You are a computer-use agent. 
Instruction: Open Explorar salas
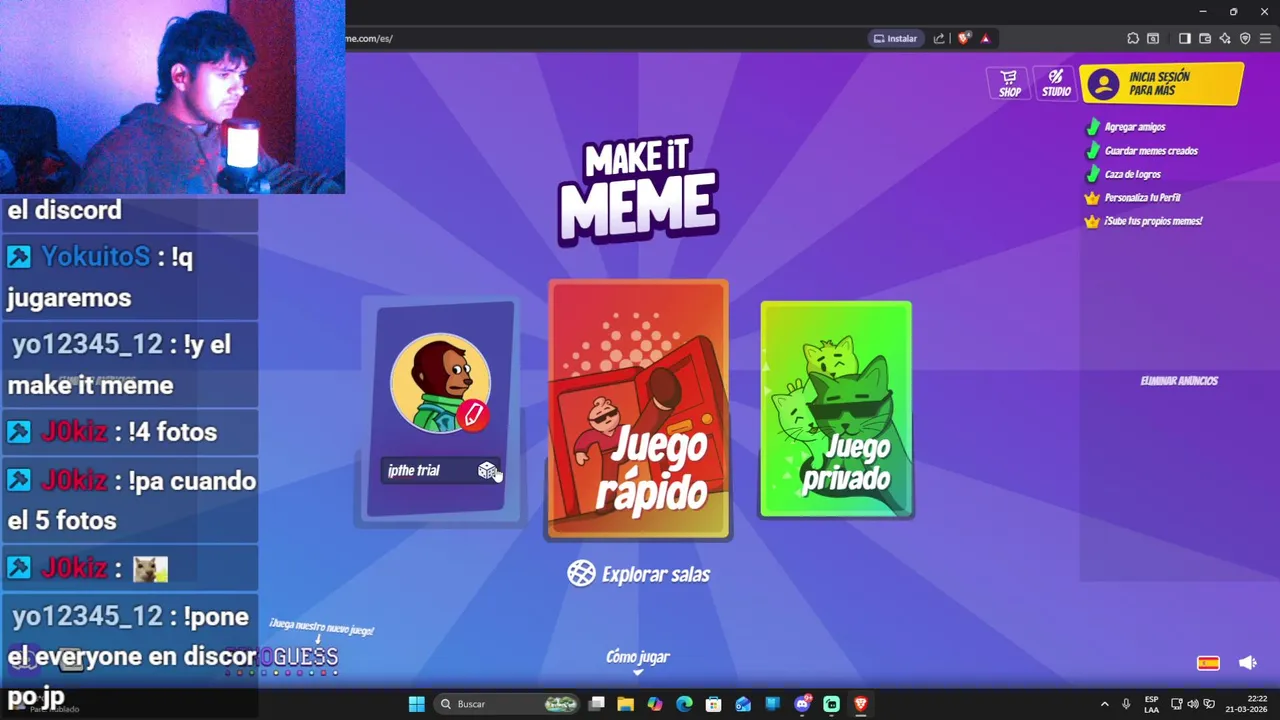638,574
